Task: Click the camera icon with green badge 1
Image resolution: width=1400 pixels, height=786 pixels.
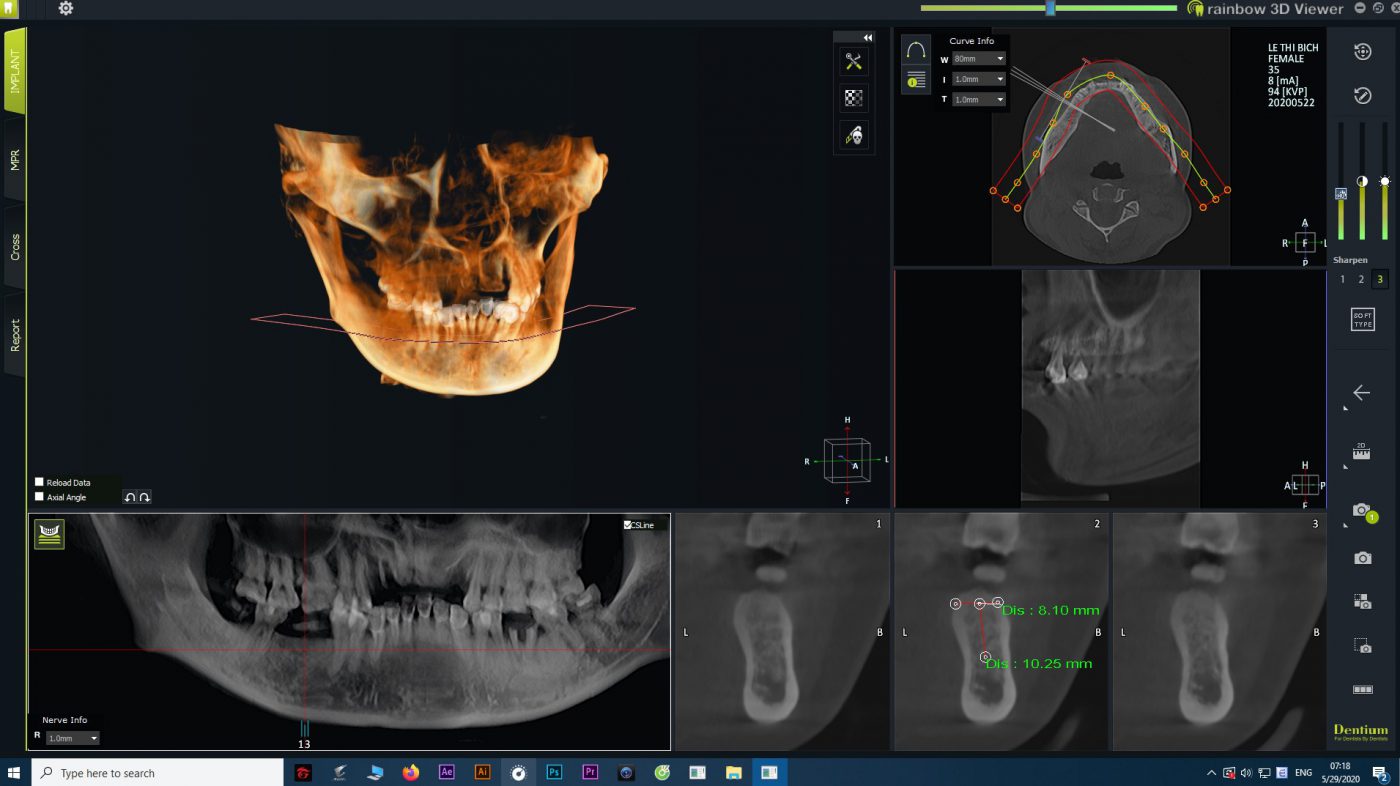Action: [x=1363, y=511]
